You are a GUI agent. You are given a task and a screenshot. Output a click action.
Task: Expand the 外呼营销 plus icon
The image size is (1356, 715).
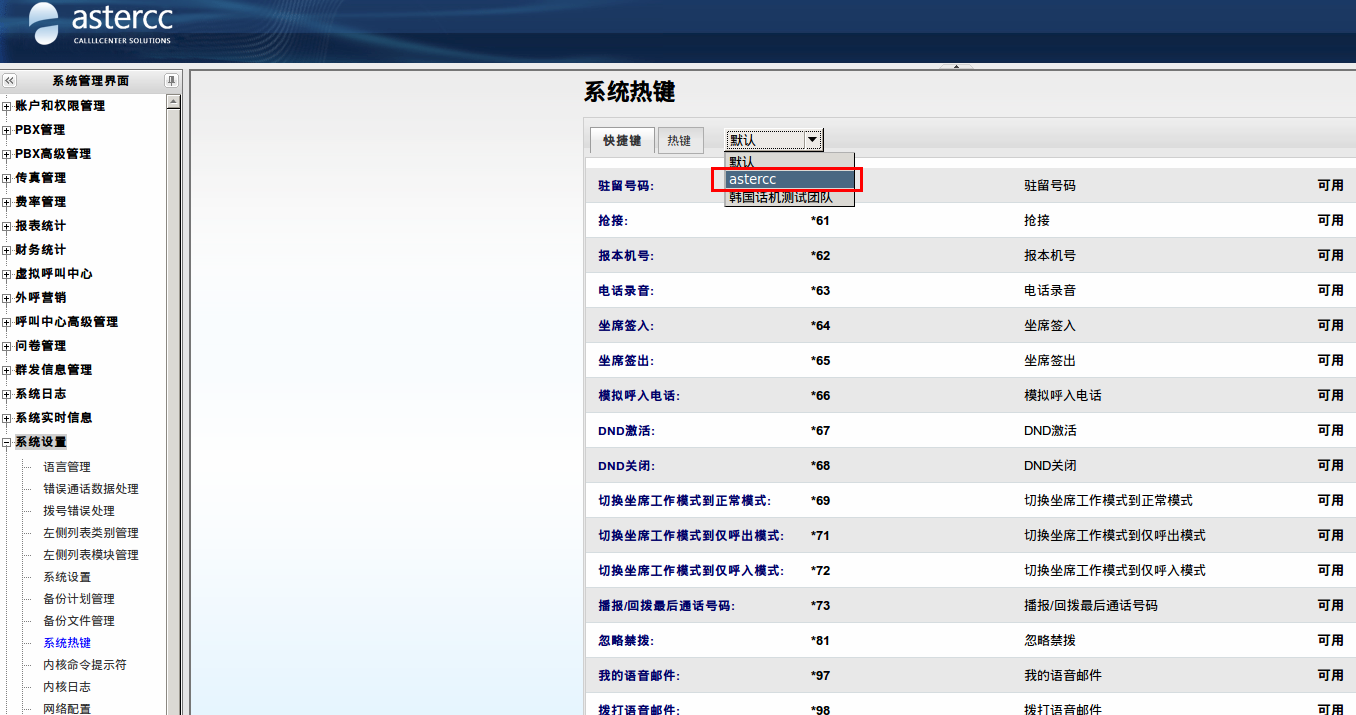point(7,298)
